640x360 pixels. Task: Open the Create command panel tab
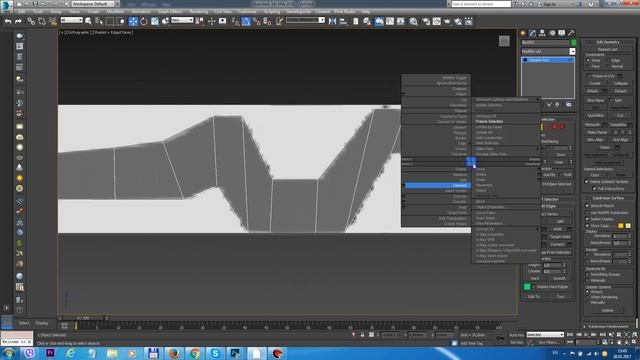(523, 33)
